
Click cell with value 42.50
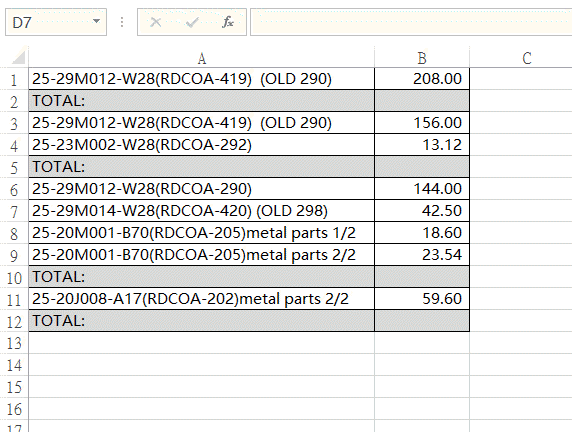coord(422,211)
